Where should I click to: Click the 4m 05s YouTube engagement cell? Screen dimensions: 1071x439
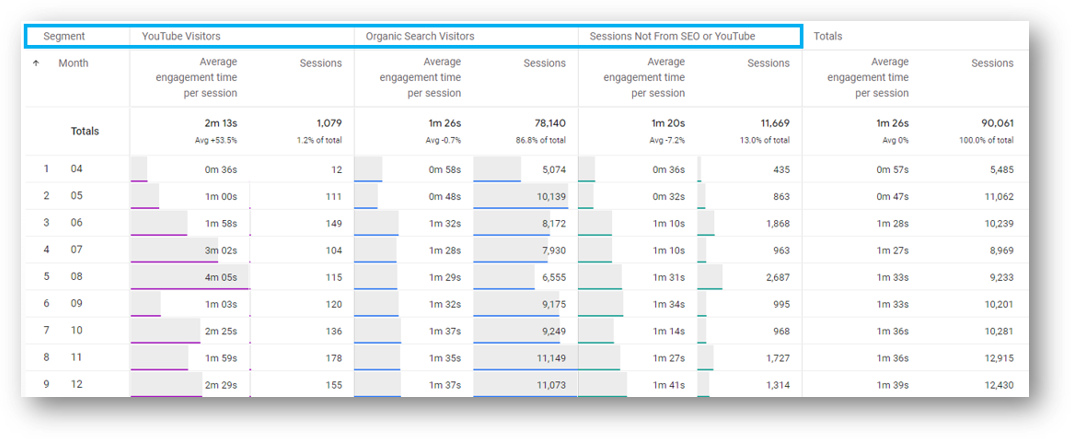point(221,277)
